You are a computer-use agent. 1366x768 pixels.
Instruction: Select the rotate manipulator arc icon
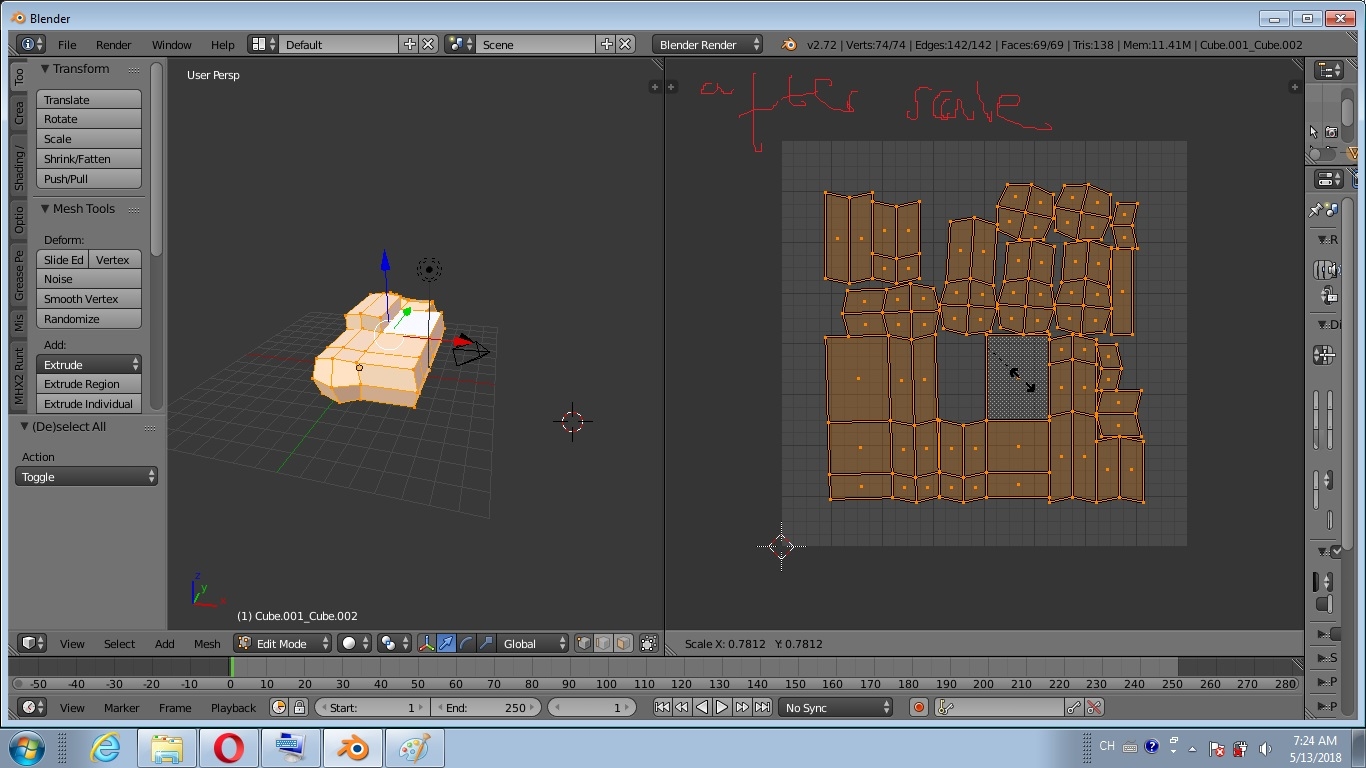(466, 644)
